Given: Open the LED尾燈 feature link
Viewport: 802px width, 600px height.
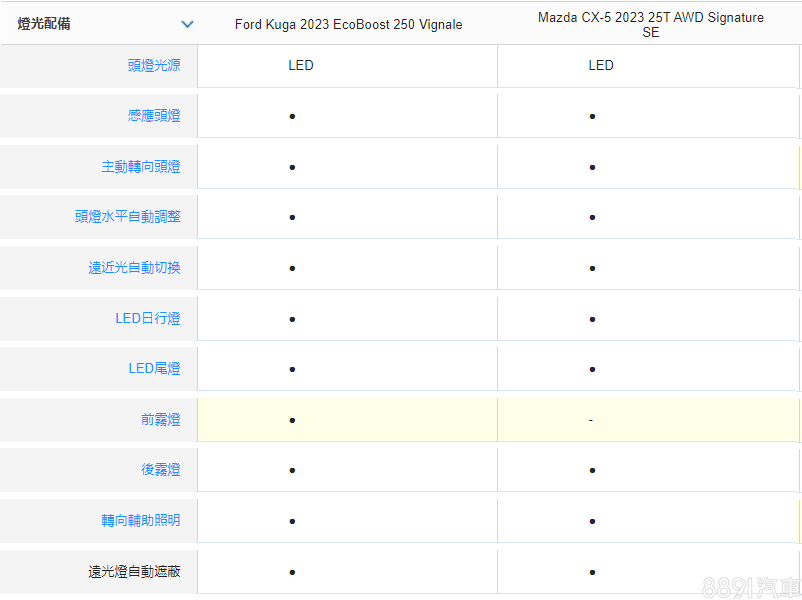Looking at the screenshot, I should pos(154,369).
